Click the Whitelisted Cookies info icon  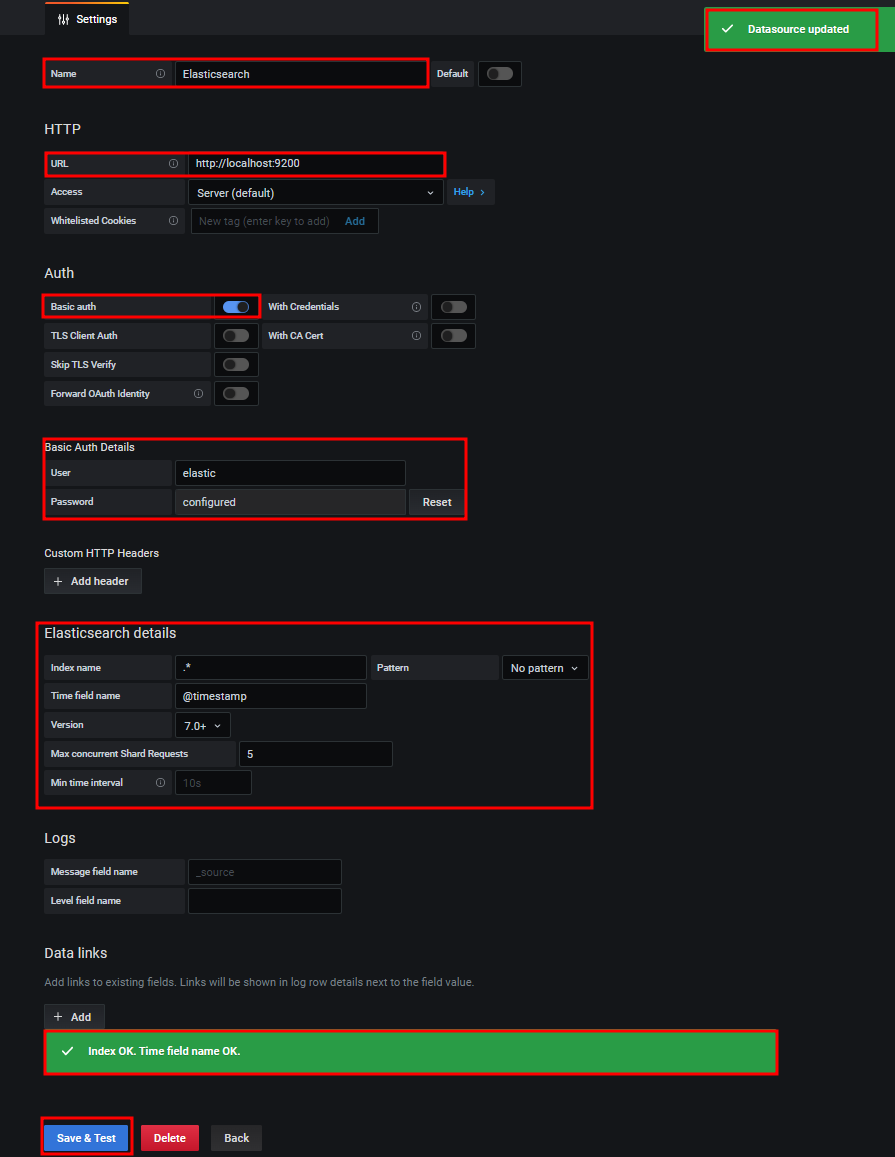[173, 221]
